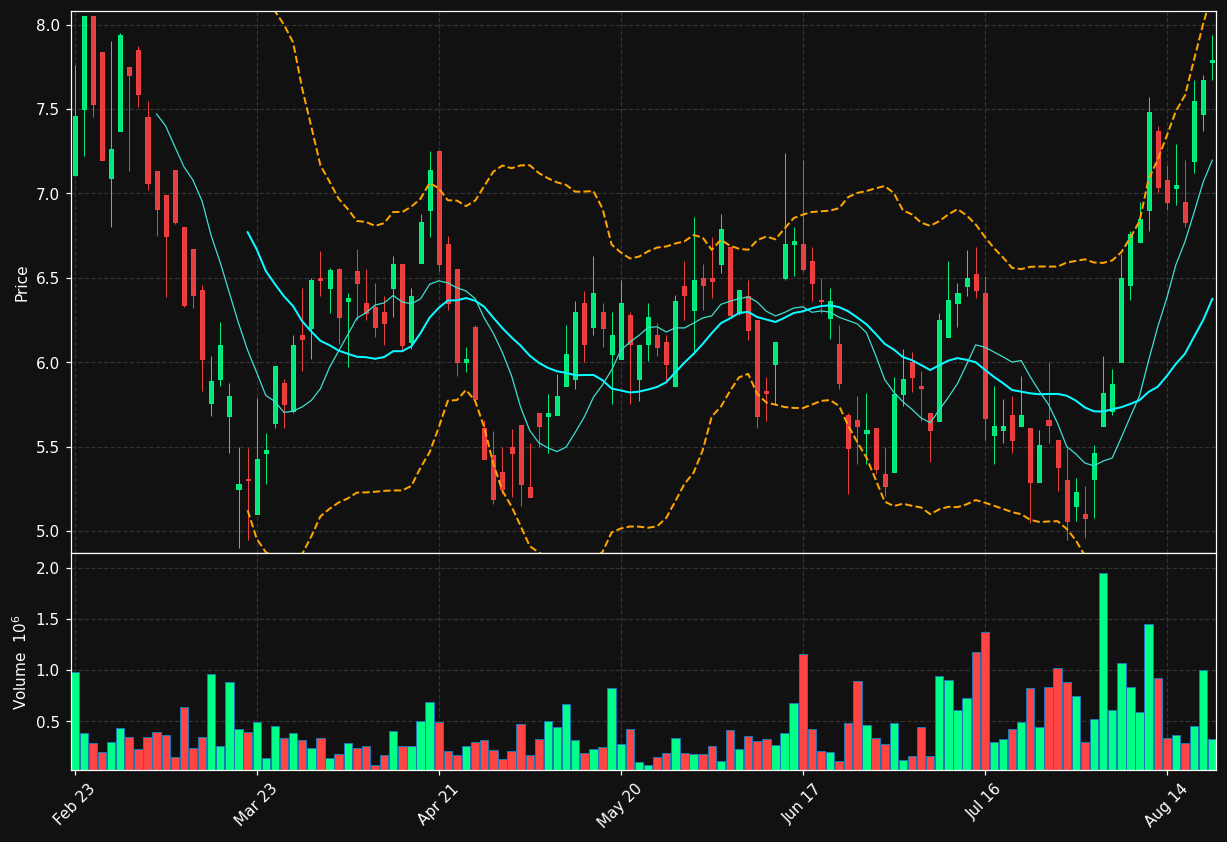
Task: Click the Apr 21 date label
Action: coord(440,804)
